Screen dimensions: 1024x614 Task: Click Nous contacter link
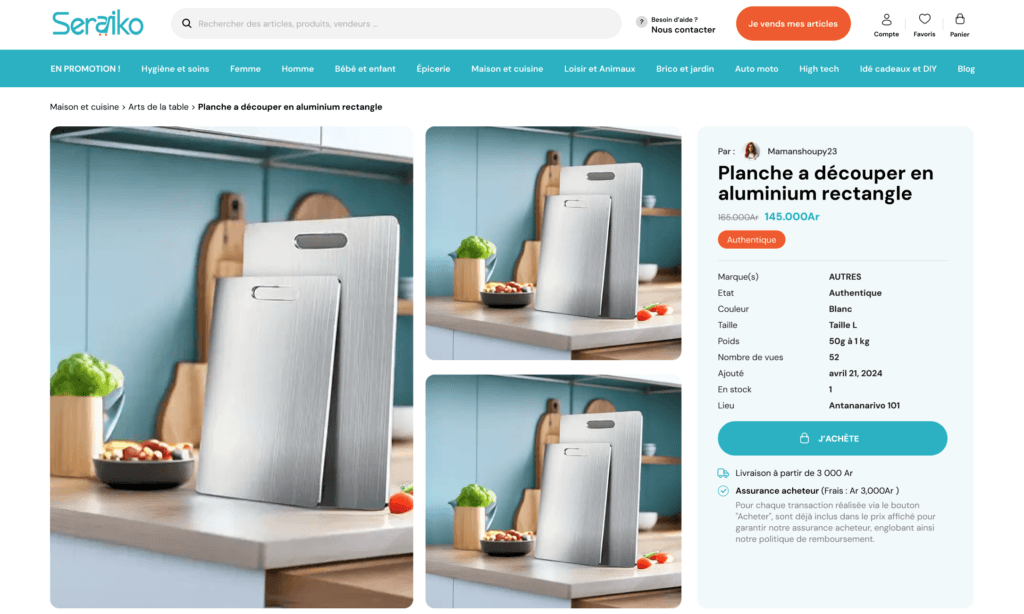point(683,29)
